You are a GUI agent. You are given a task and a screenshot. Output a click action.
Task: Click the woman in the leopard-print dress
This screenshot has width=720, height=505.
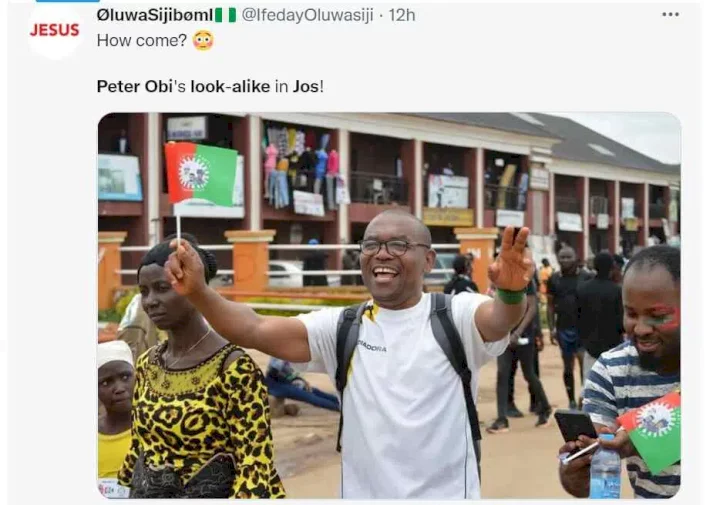(197, 372)
